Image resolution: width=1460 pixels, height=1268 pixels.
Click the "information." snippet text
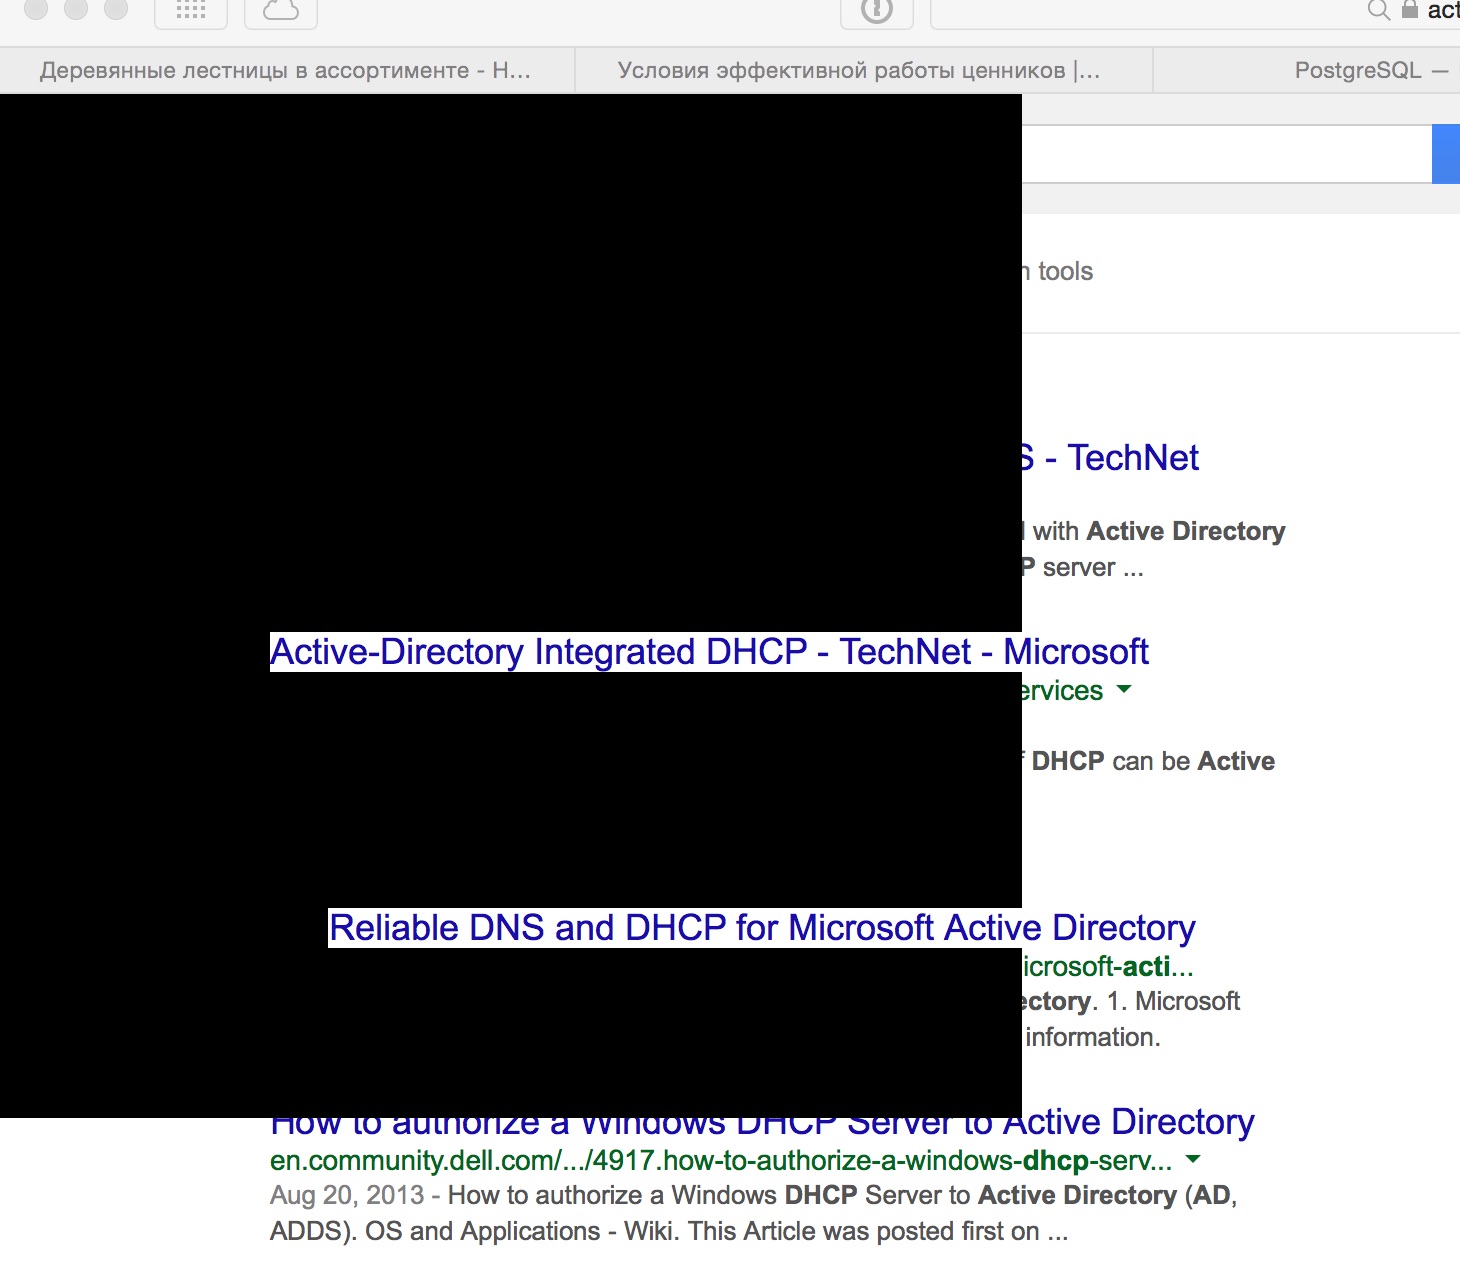[x=1093, y=1037]
